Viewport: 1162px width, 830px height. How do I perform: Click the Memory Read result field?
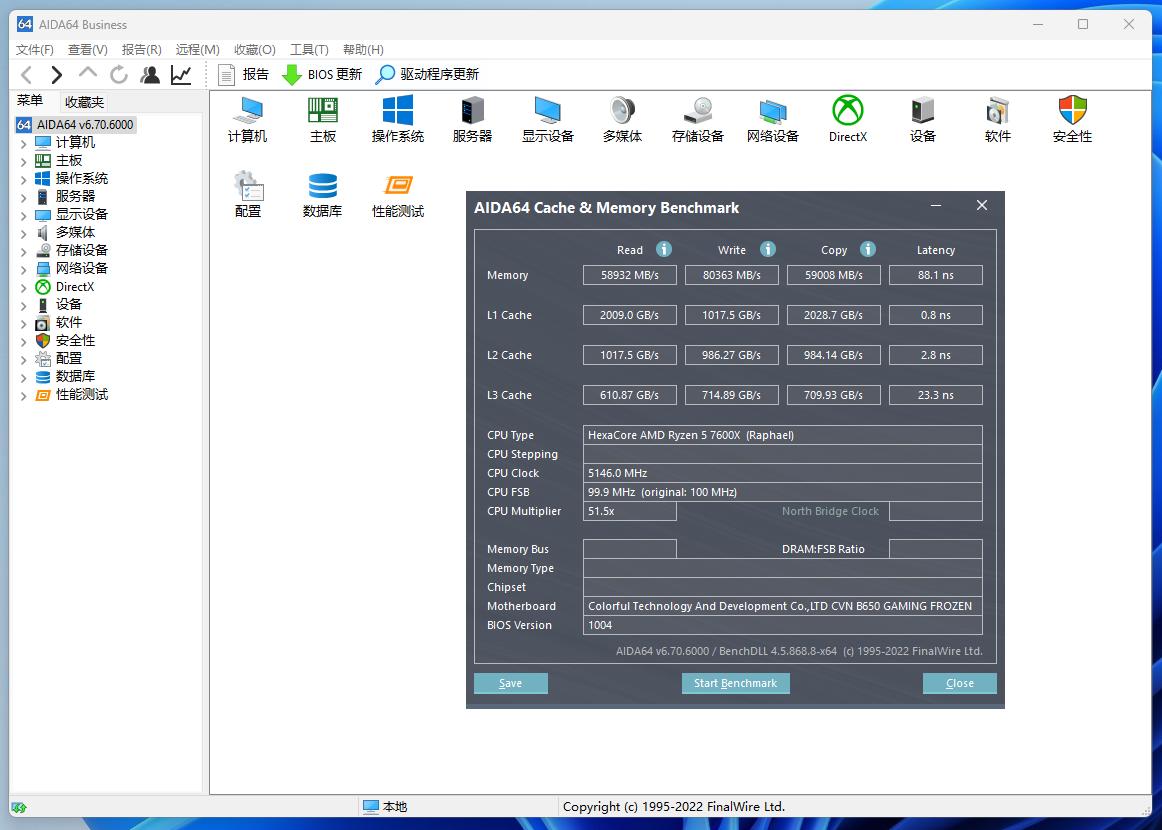[x=630, y=275]
